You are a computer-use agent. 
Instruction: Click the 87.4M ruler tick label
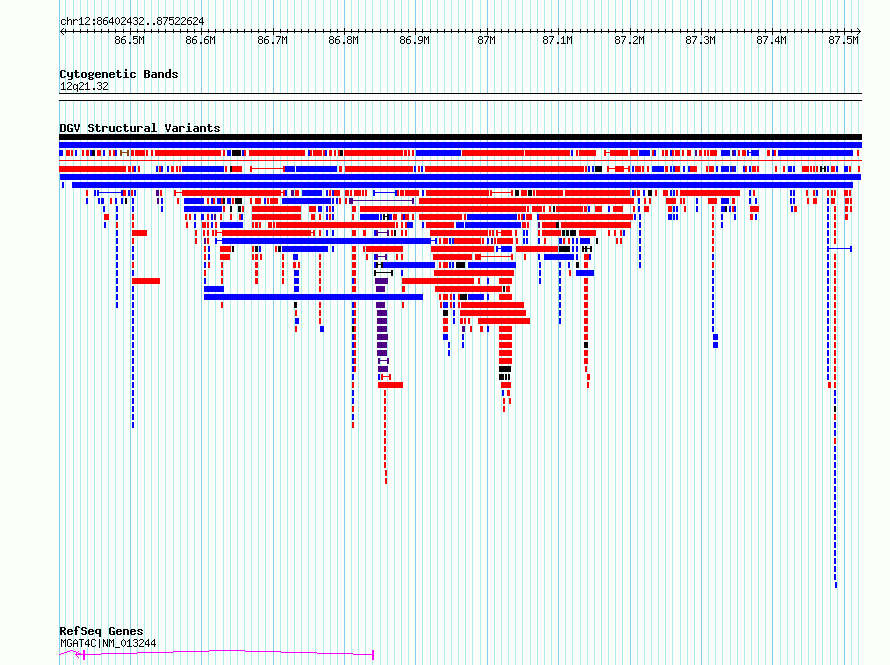772,40
